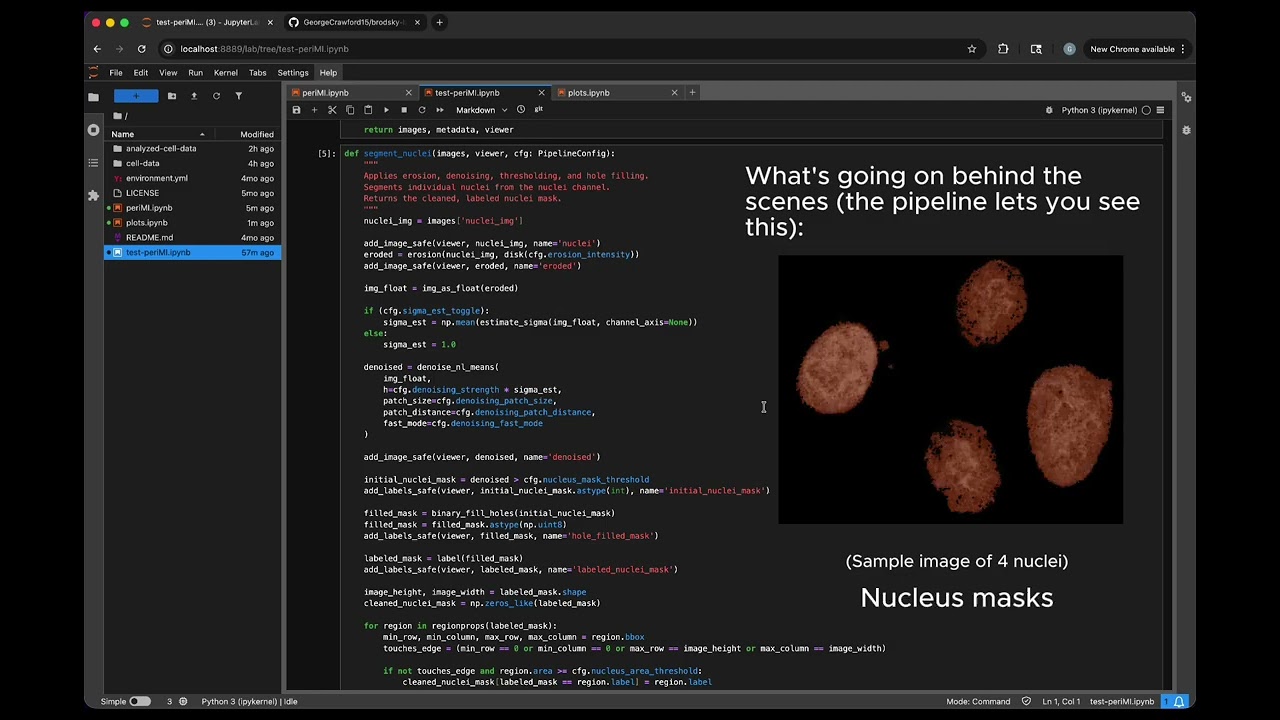Select the environment.yml file
This screenshot has width=1280, height=720.
coord(192,178)
